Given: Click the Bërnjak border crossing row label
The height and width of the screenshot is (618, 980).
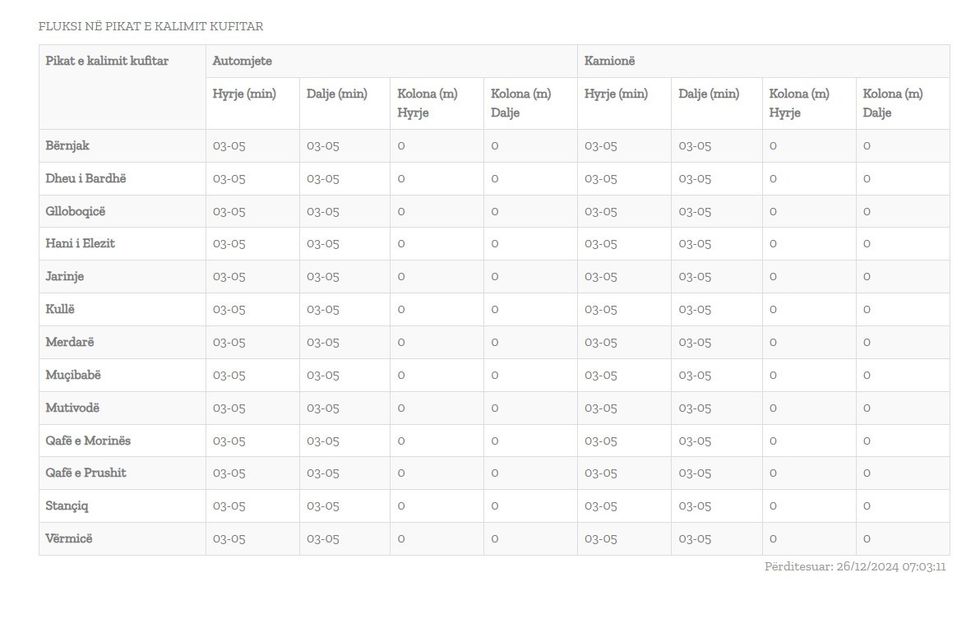Looking at the screenshot, I should [68, 146].
